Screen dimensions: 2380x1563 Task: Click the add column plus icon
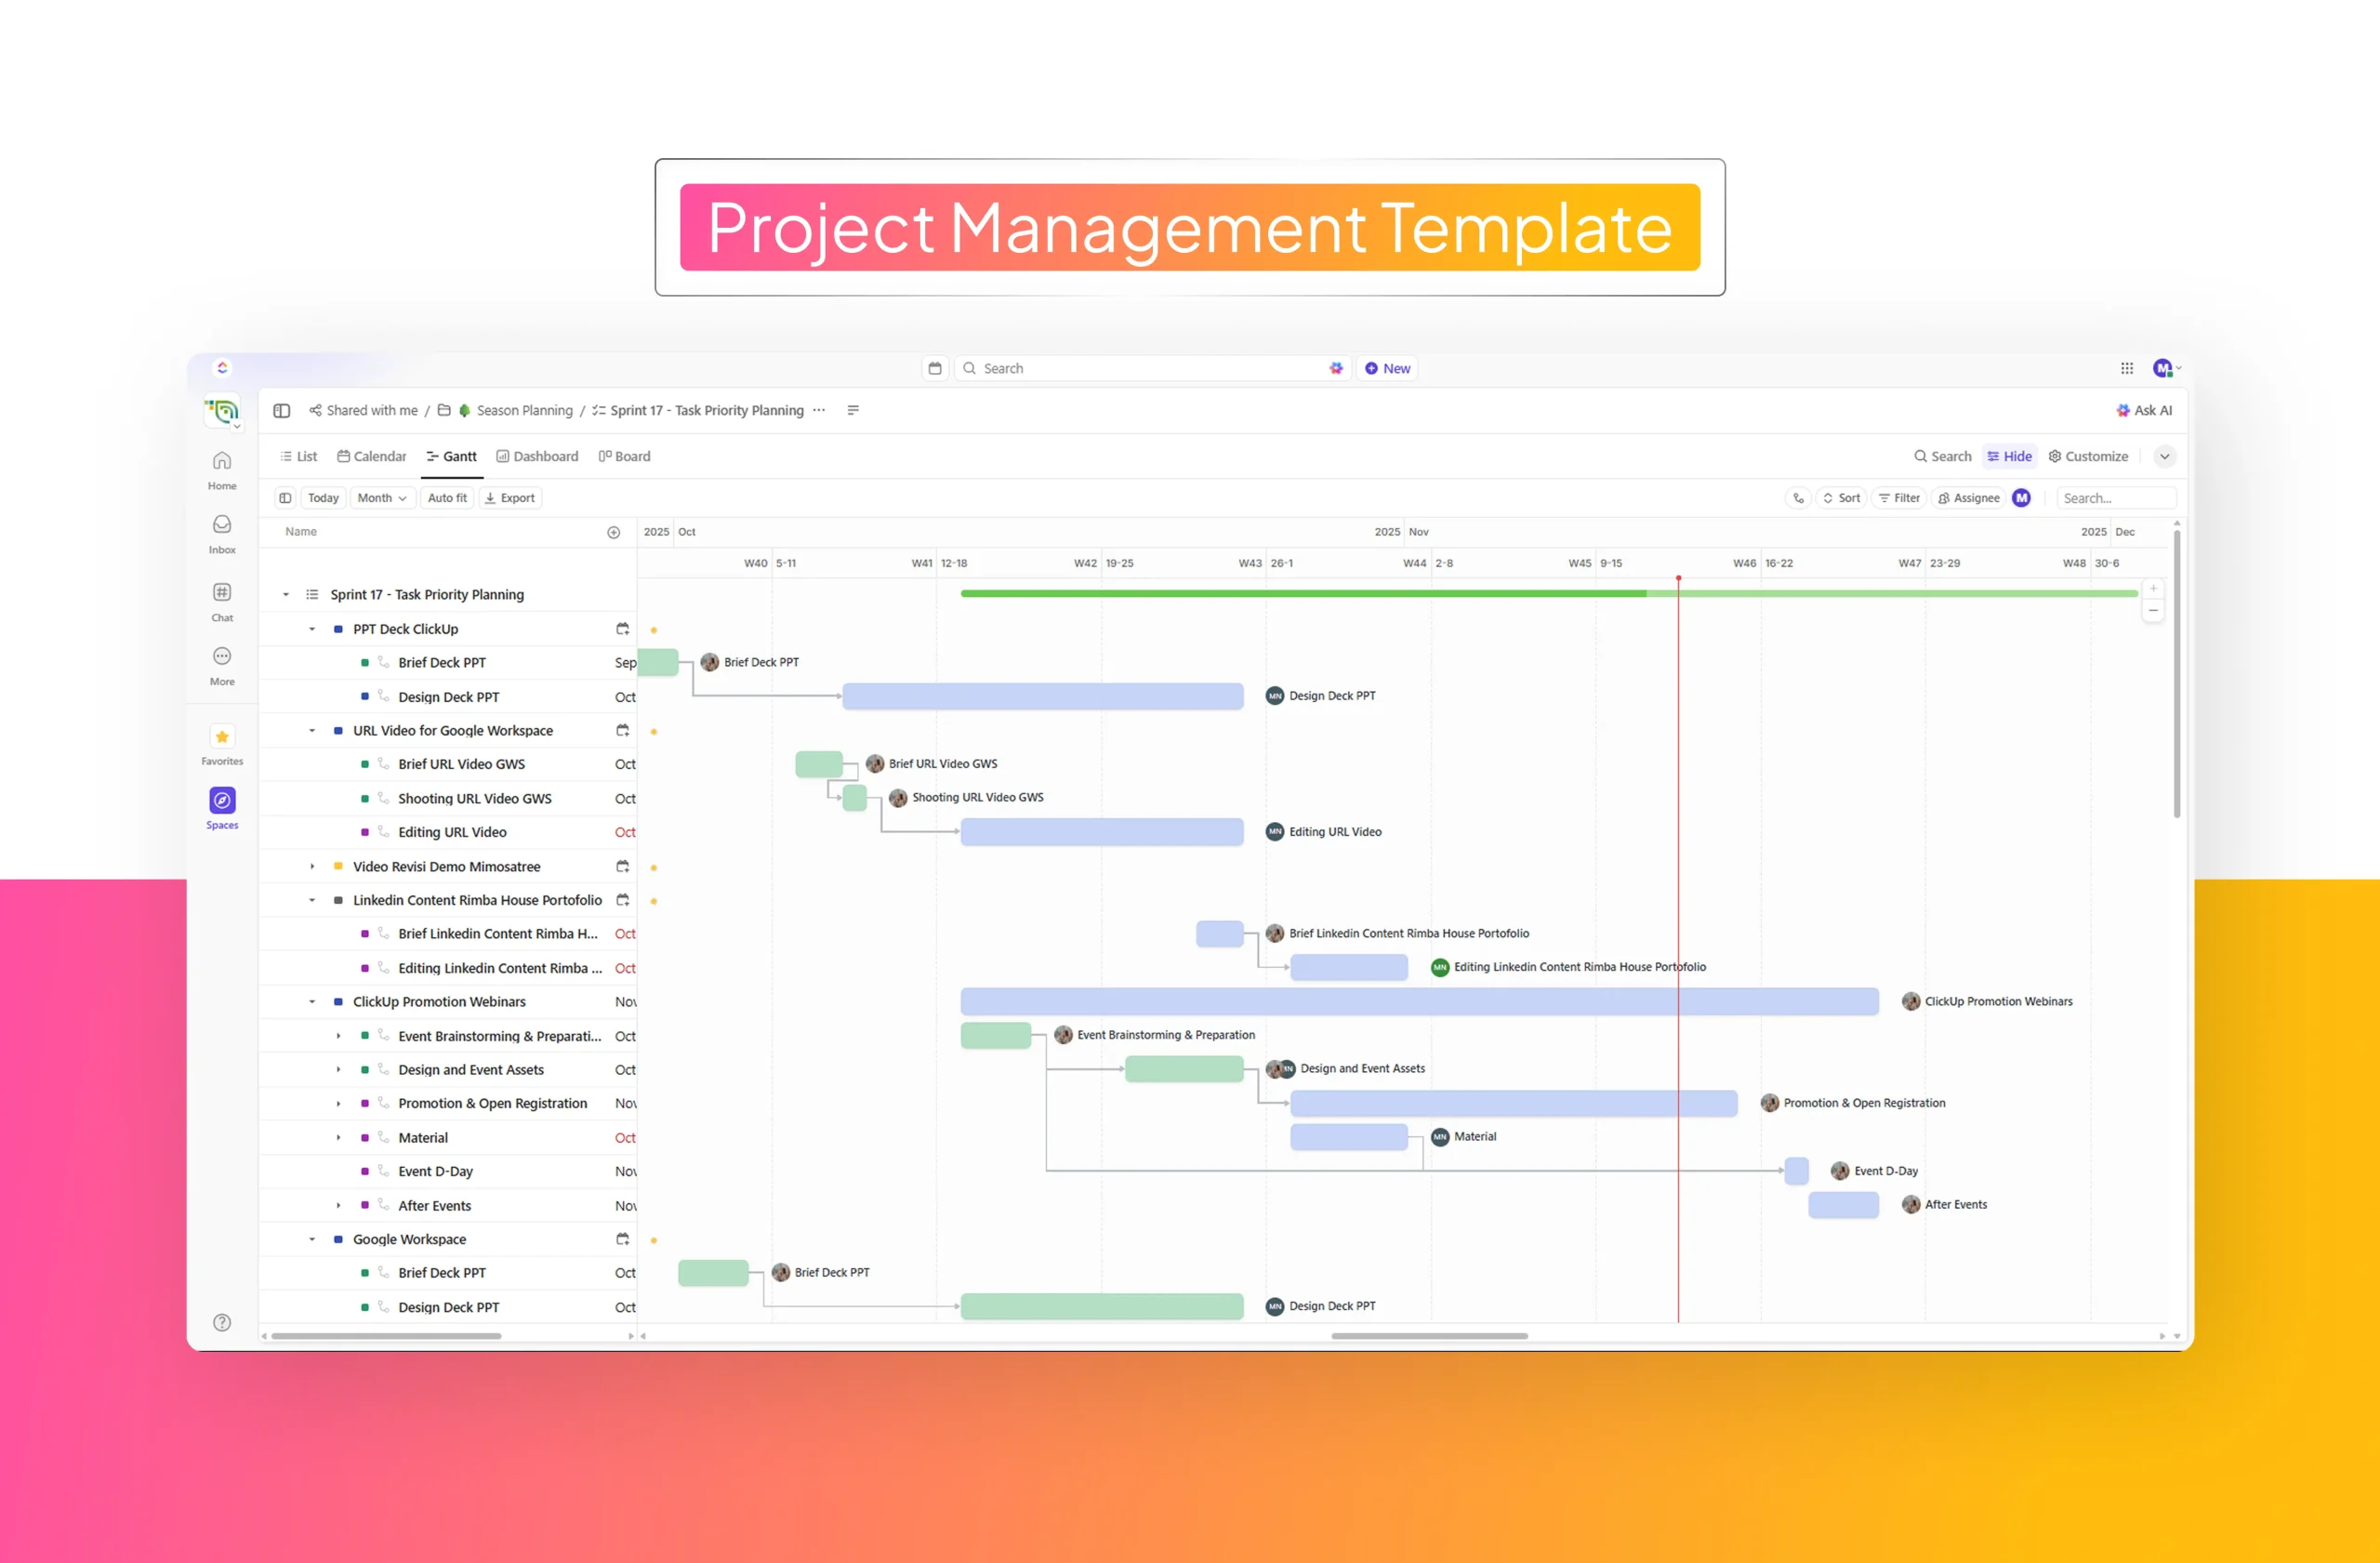tap(614, 532)
